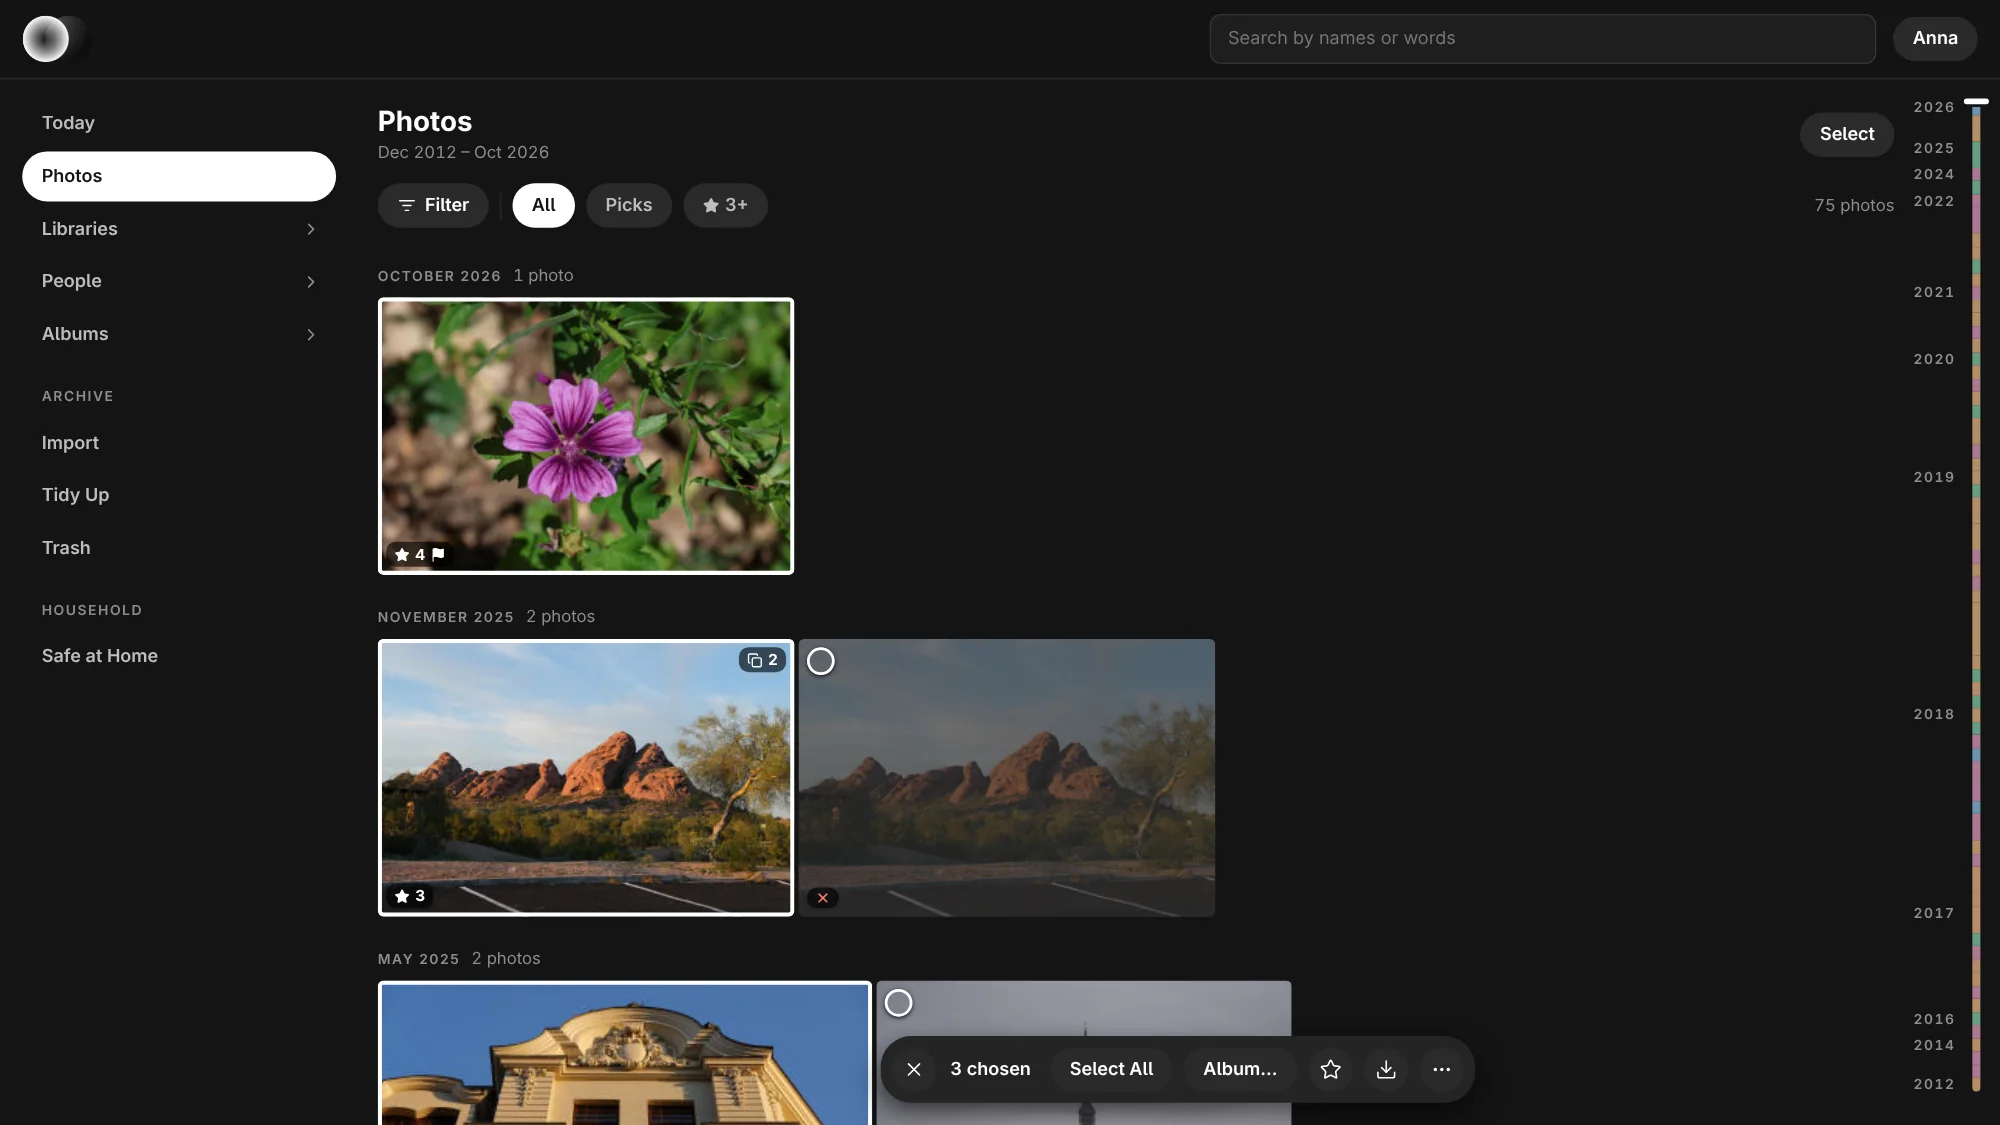Switch to the Picks tab
This screenshot has width=2000, height=1125.
pyautogui.click(x=628, y=205)
